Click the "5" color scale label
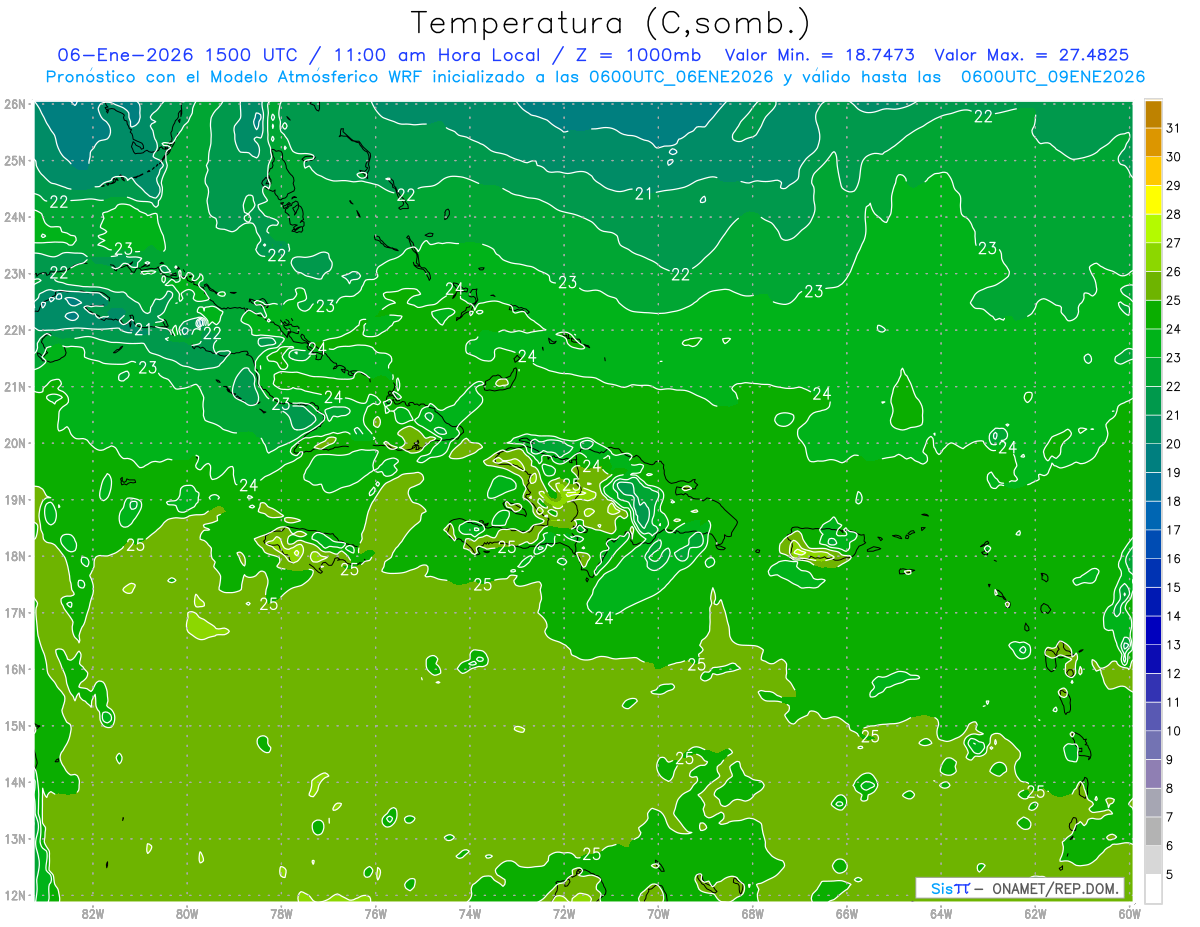The height and width of the screenshot is (927, 1200). (x=1170, y=874)
